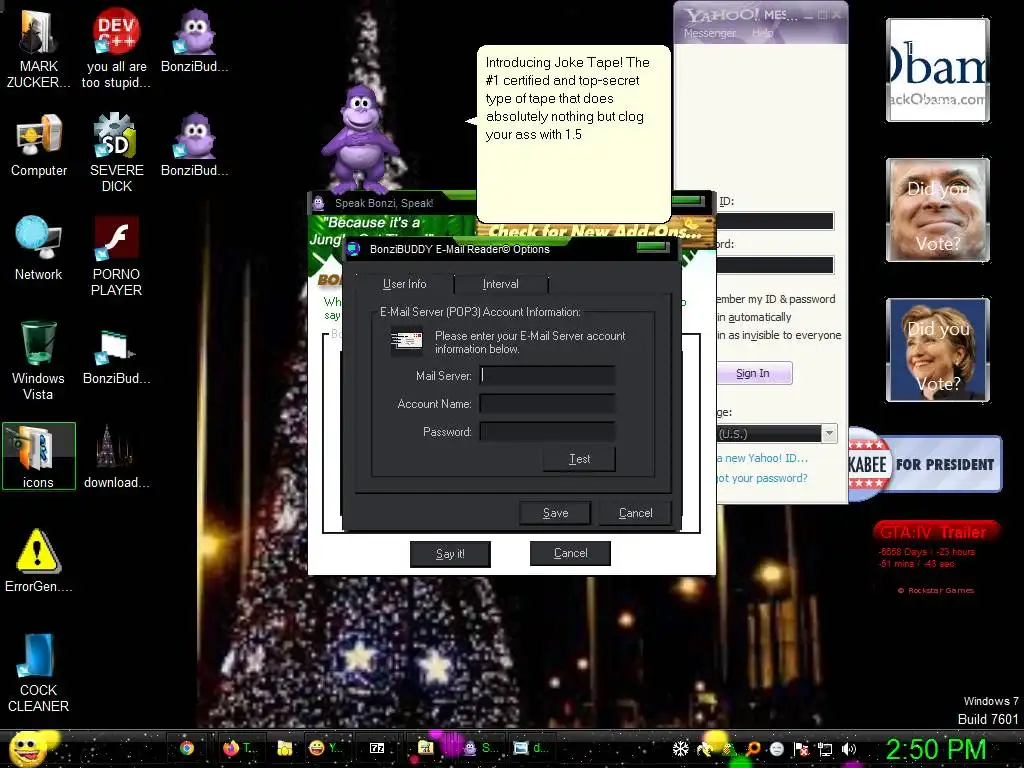The image size is (1024, 768).
Task: Select the SD gear desktop shortcut
Action: [116, 153]
